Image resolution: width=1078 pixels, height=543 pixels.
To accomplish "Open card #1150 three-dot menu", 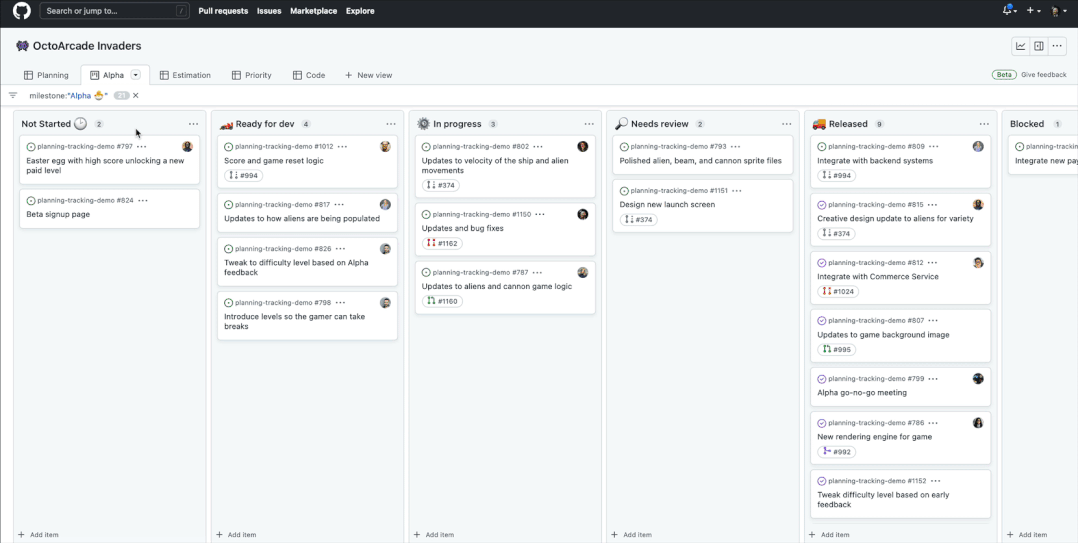I will pos(540,214).
